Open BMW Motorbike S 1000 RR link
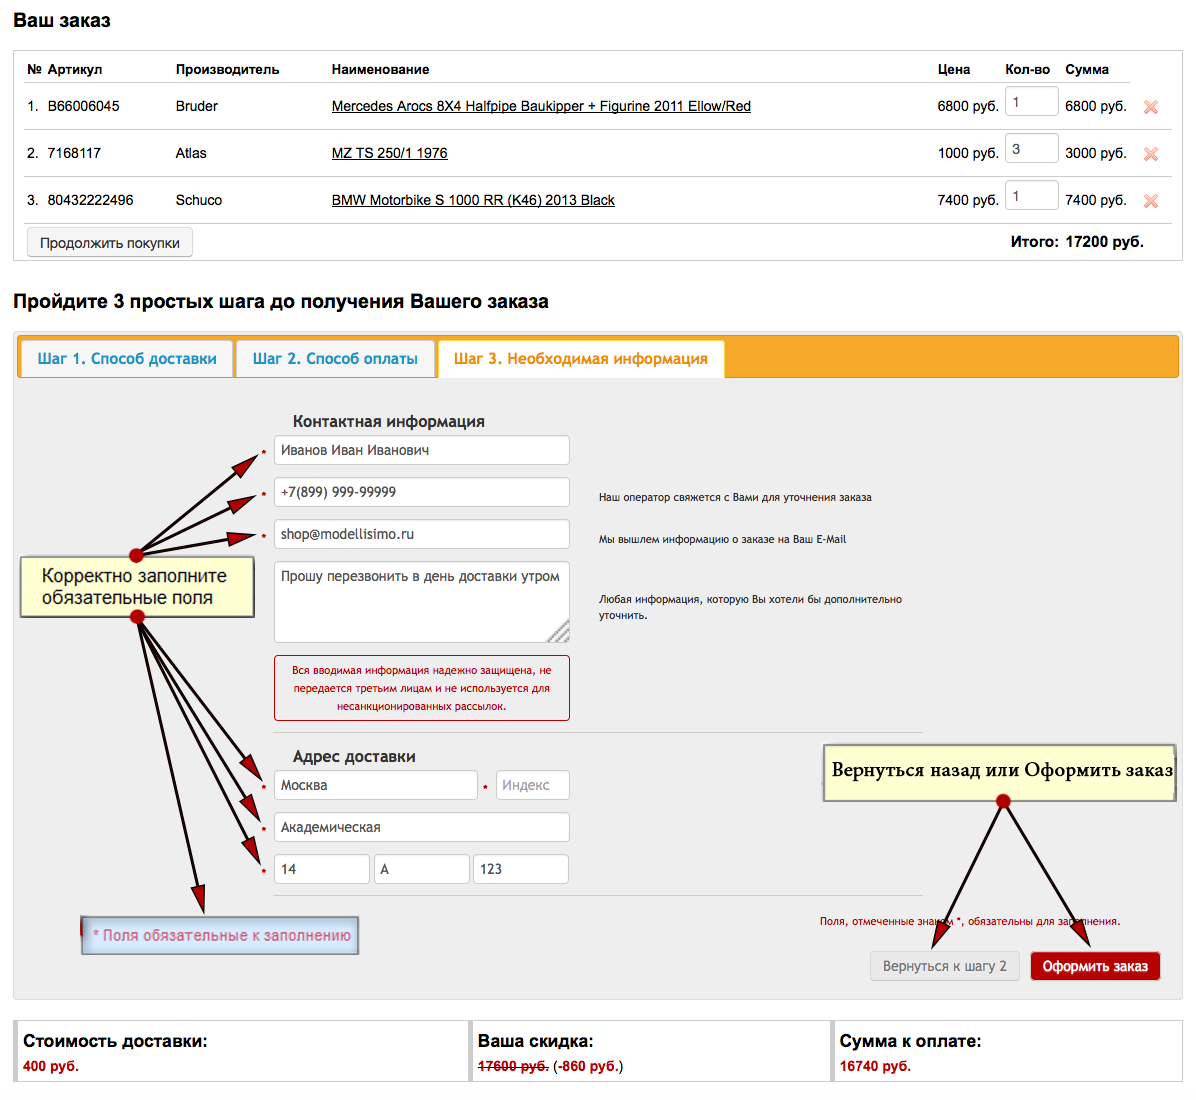The height and width of the screenshot is (1100, 1196). tap(472, 200)
